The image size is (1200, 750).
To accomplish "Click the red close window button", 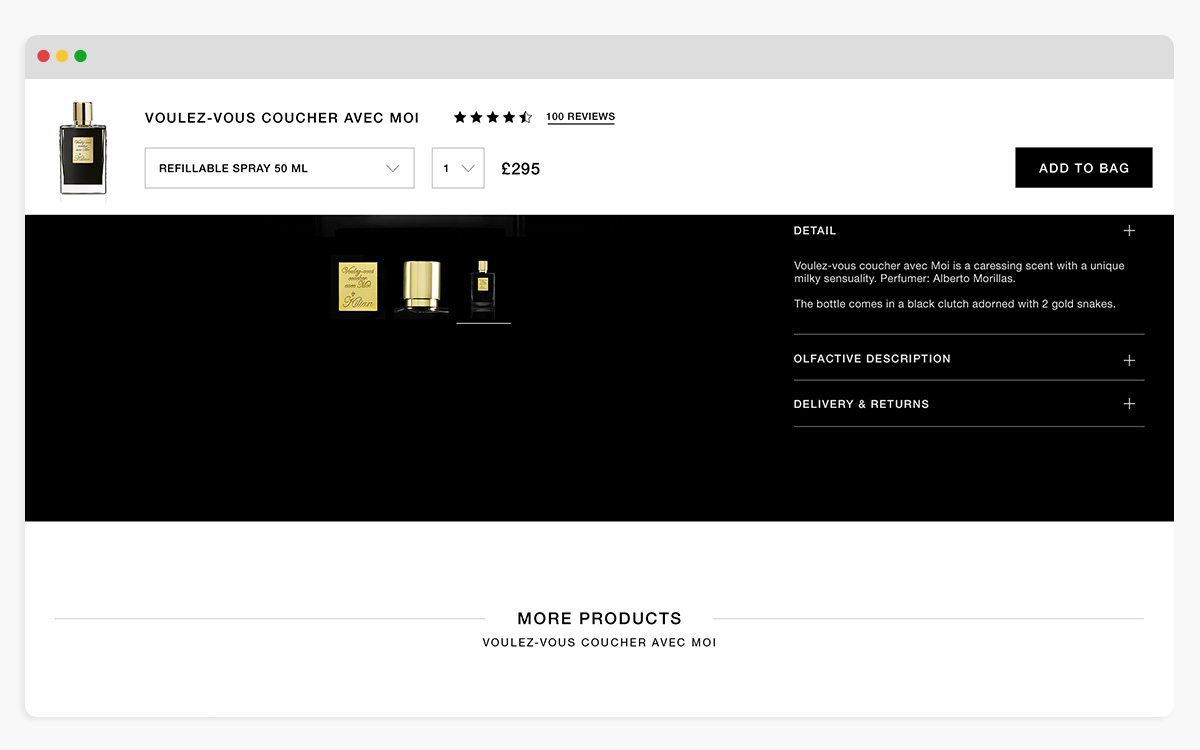I will tap(43, 56).
